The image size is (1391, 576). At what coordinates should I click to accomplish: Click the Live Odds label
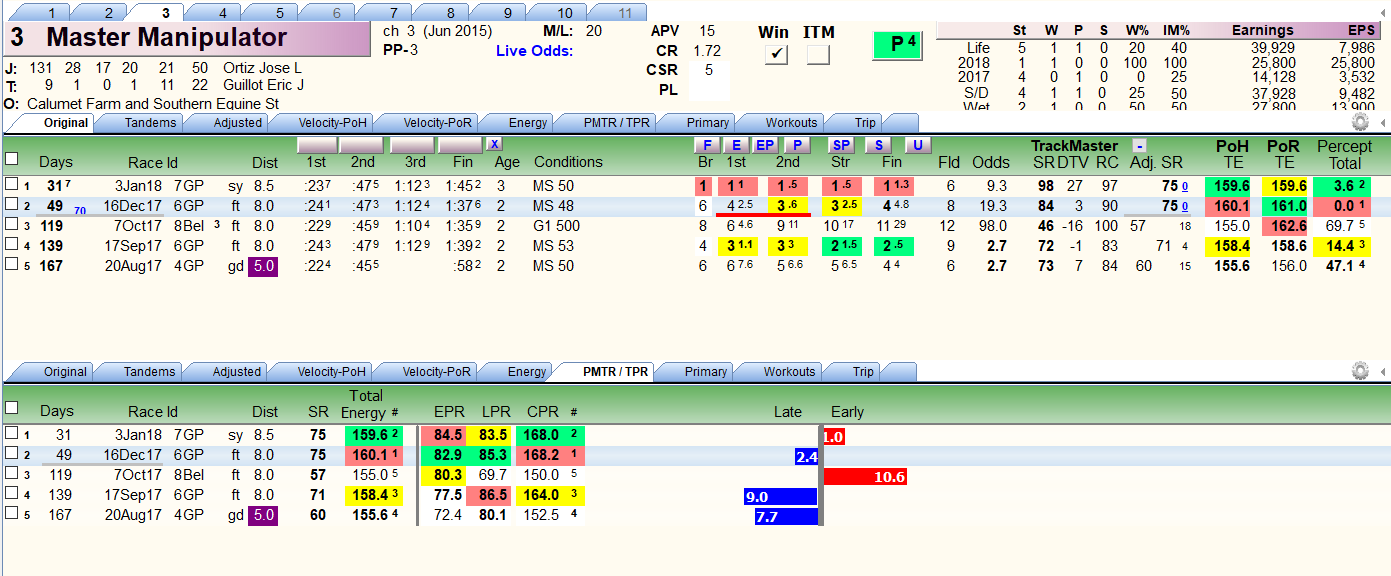click(534, 50)
